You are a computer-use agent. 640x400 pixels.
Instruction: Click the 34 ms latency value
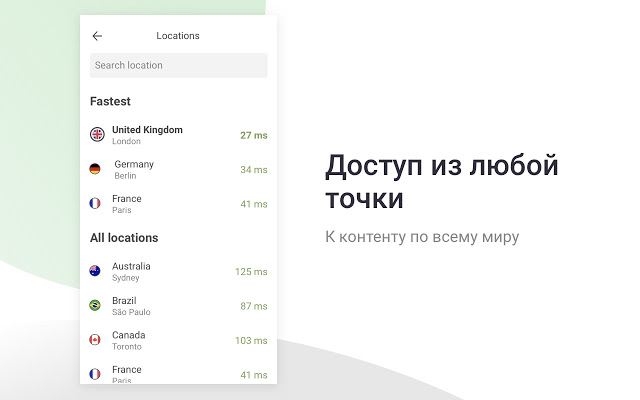254,170
